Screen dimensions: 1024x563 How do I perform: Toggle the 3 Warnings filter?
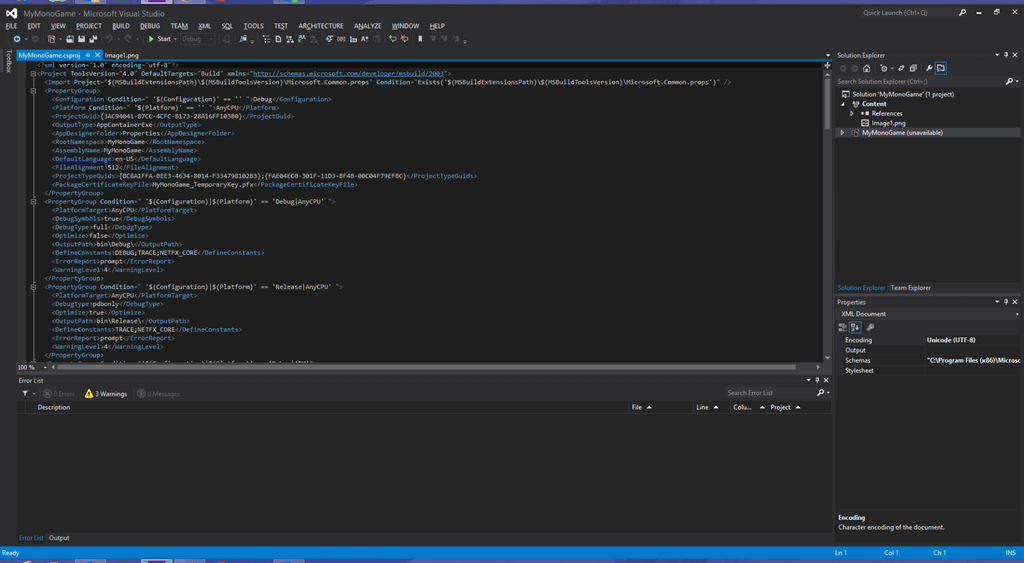(106, 394)
